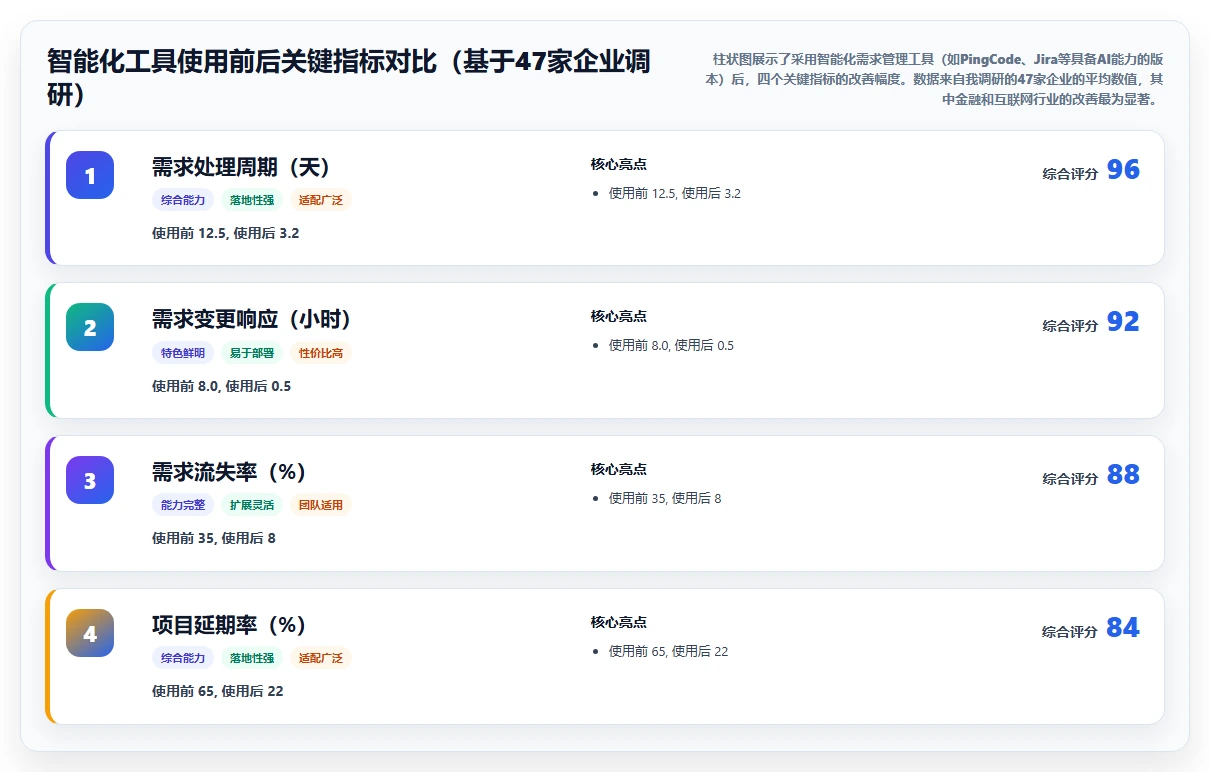The image size is (1210, 772).
Task: Click the 特色鲜明 tag
Action: click(x=183, y=353)
